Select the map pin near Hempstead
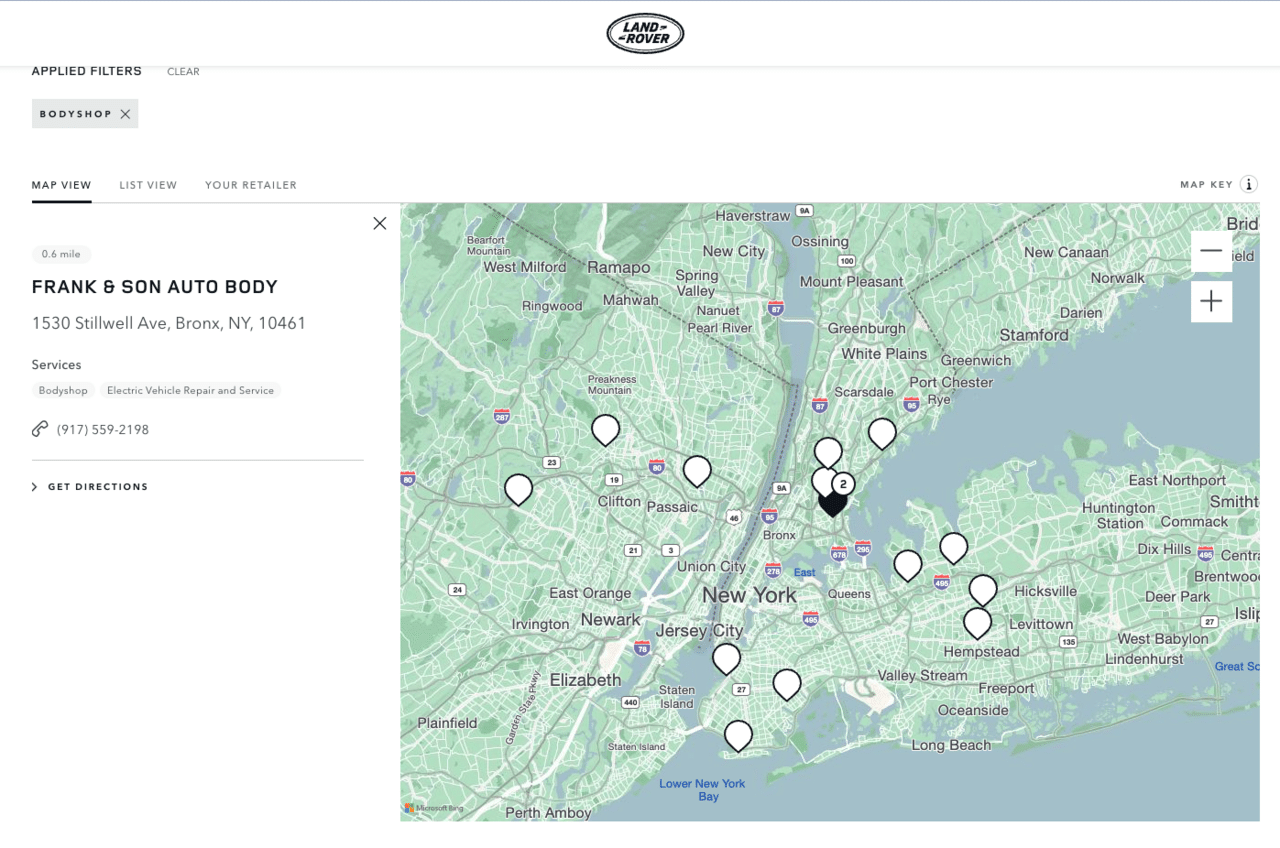The width and height of the screenshot is (1280, 848). coord(977,621)
